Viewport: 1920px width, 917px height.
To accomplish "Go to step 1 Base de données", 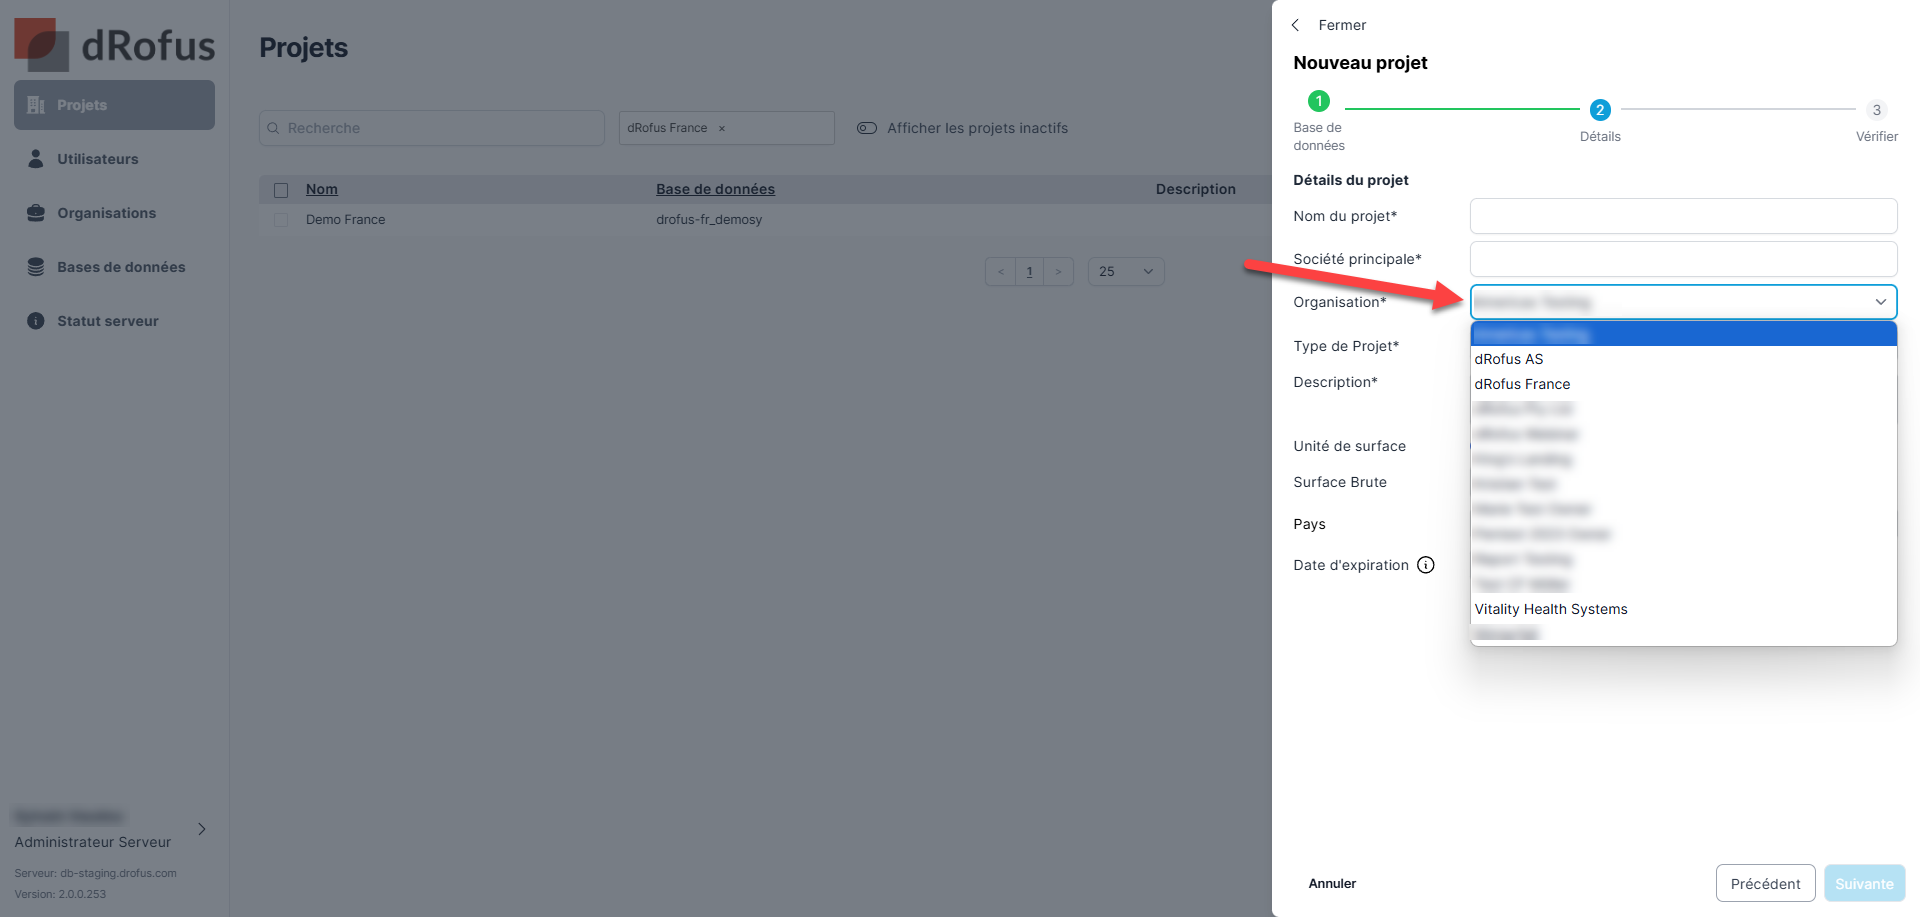I will point(1319,101).
